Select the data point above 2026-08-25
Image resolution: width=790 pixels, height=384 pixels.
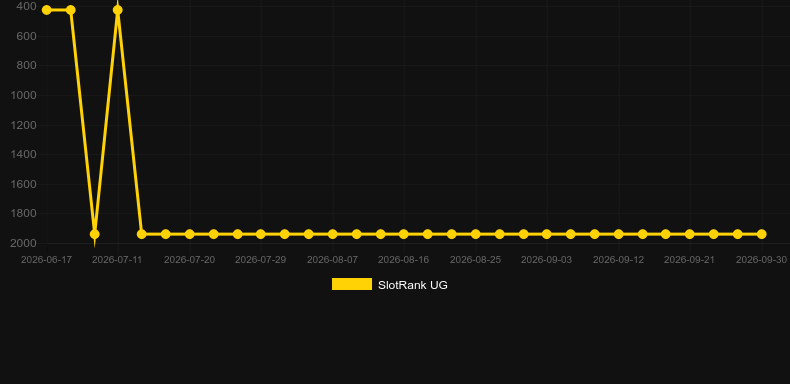tap(475, 234)
